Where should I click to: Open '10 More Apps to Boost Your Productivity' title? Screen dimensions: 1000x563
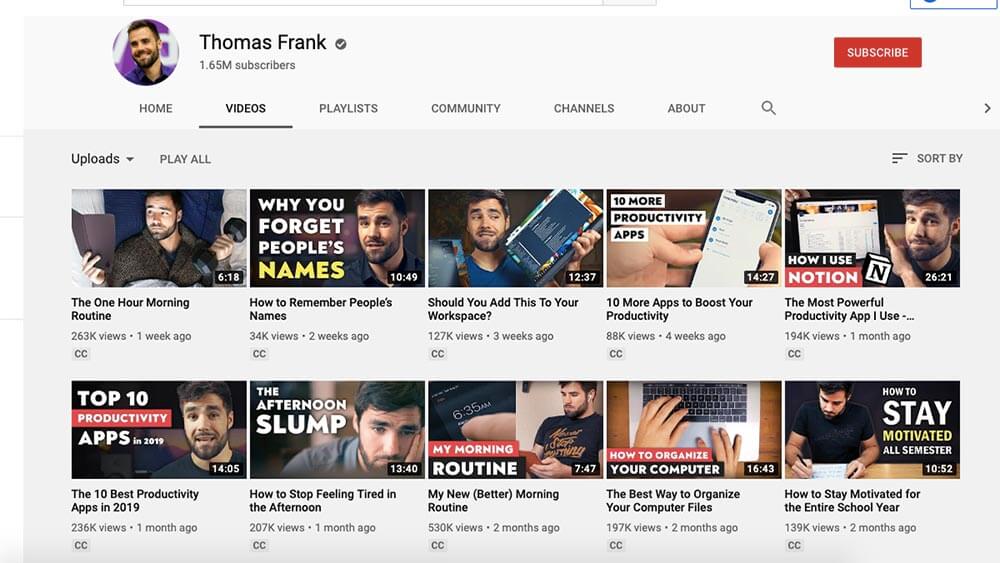pos(679,309)
